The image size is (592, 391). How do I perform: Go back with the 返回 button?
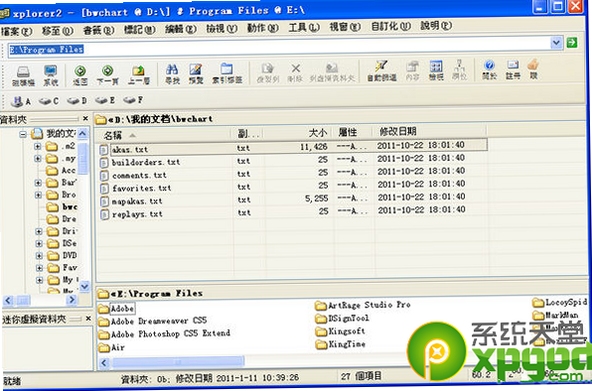pyautogui.click(x=80, y=75)
